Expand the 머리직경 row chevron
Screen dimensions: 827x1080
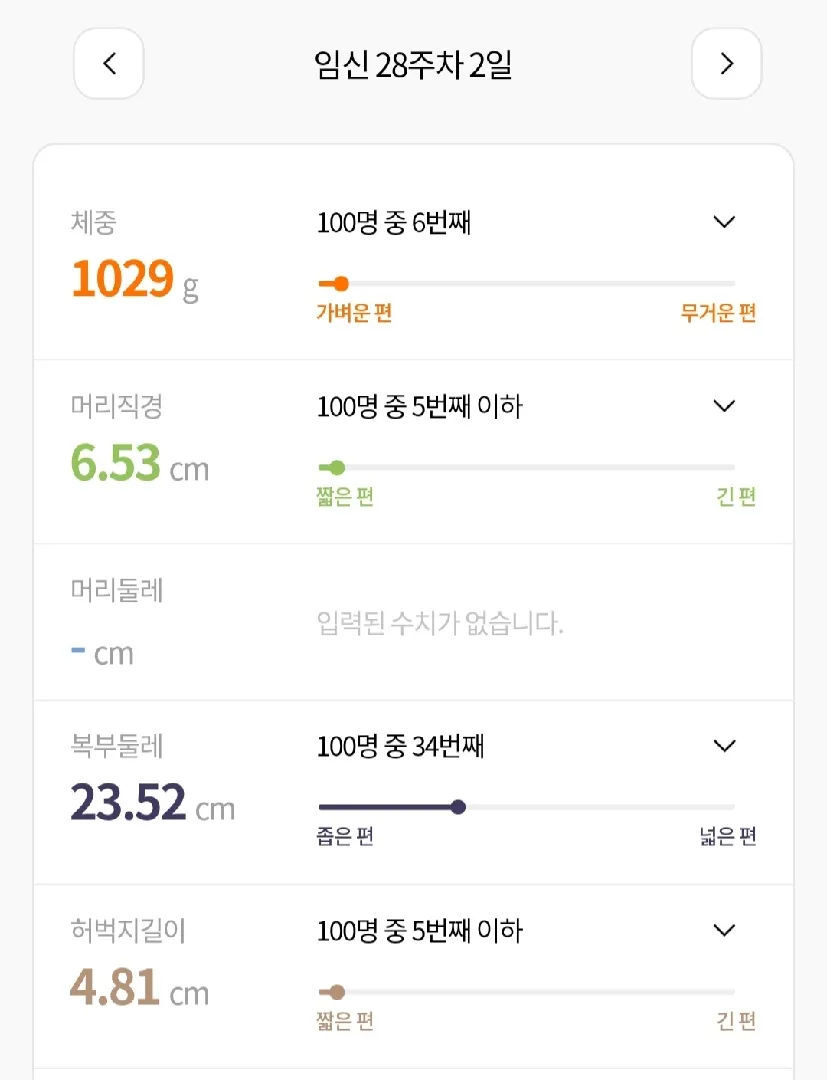(724, 406)
